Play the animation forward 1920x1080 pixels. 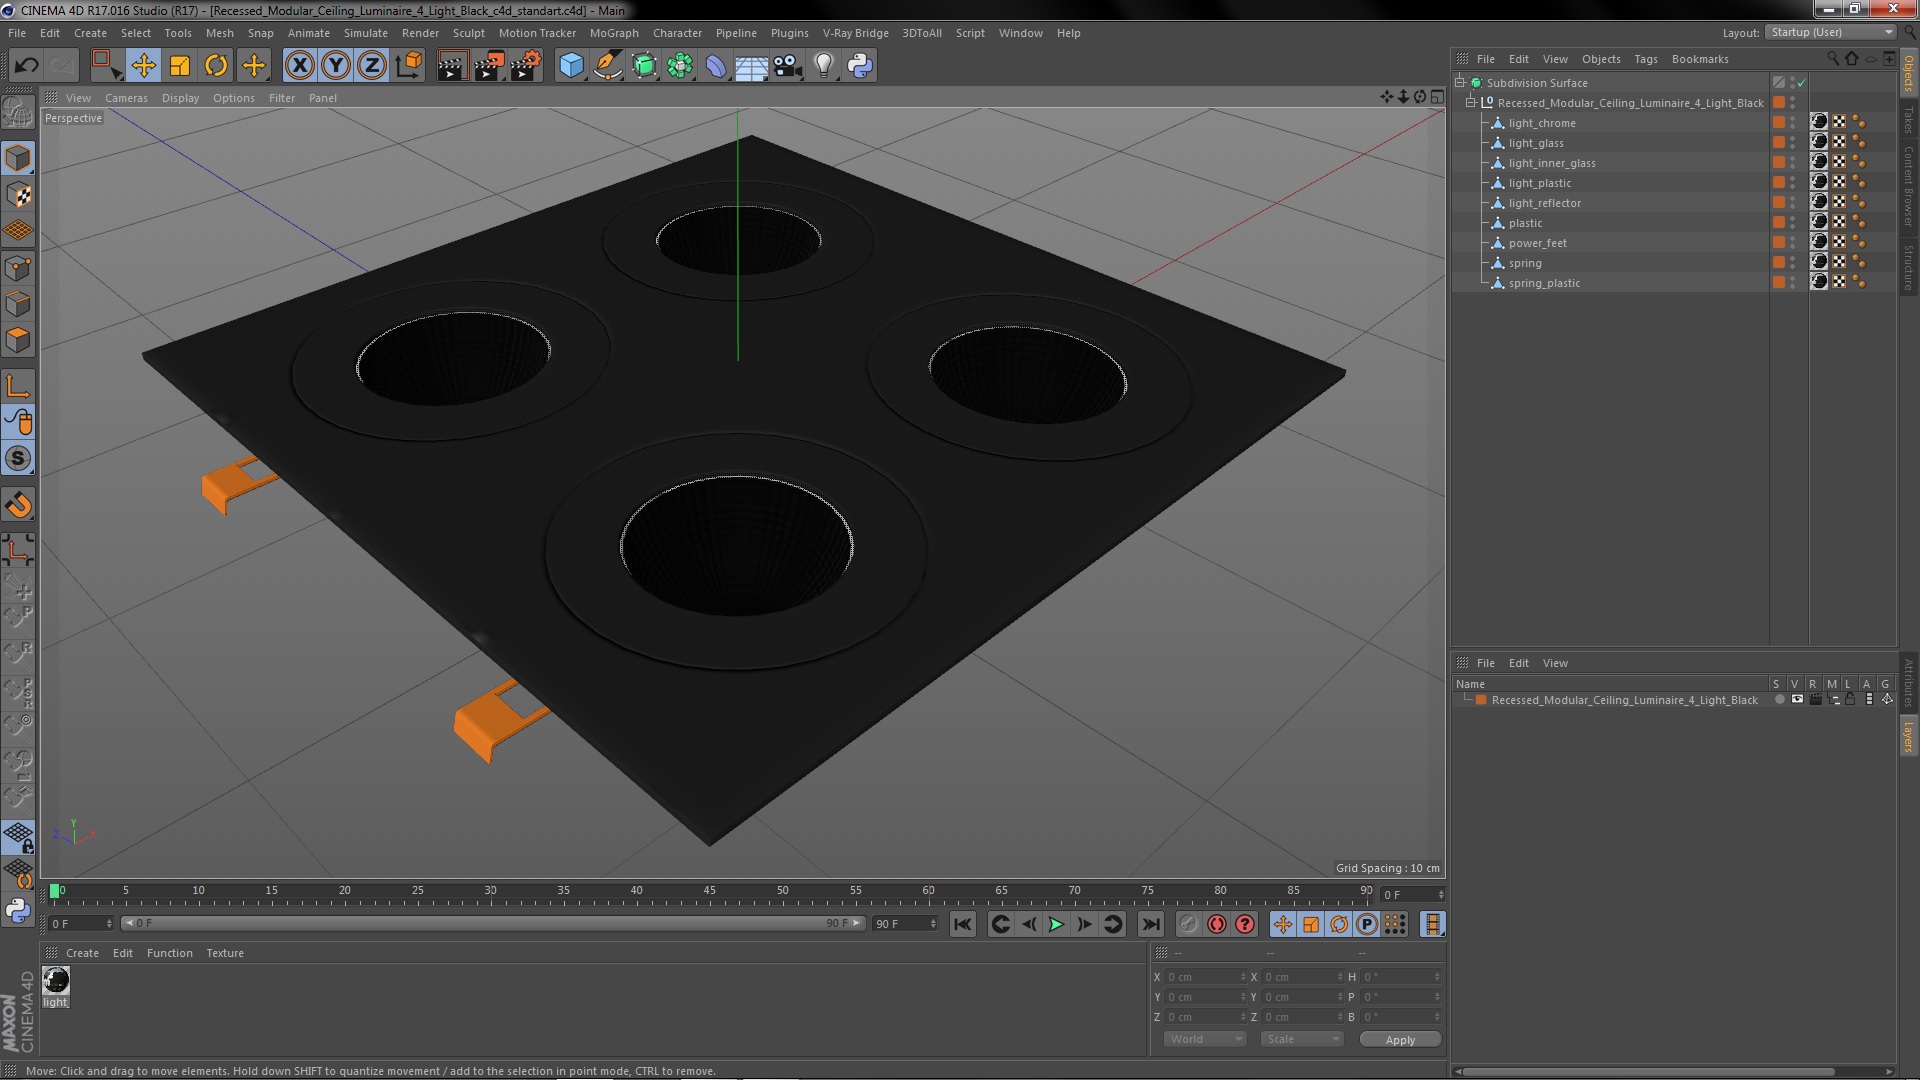click(1056, 925)
